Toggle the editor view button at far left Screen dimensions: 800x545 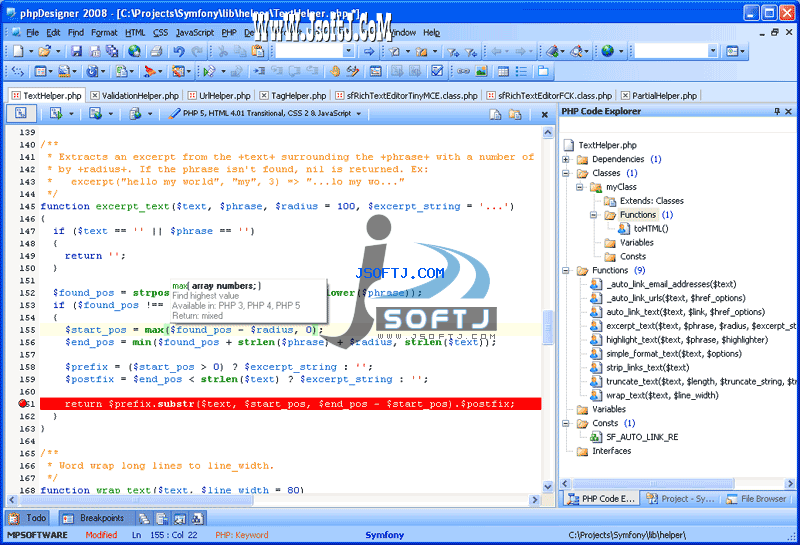click(x=21, y=113)
